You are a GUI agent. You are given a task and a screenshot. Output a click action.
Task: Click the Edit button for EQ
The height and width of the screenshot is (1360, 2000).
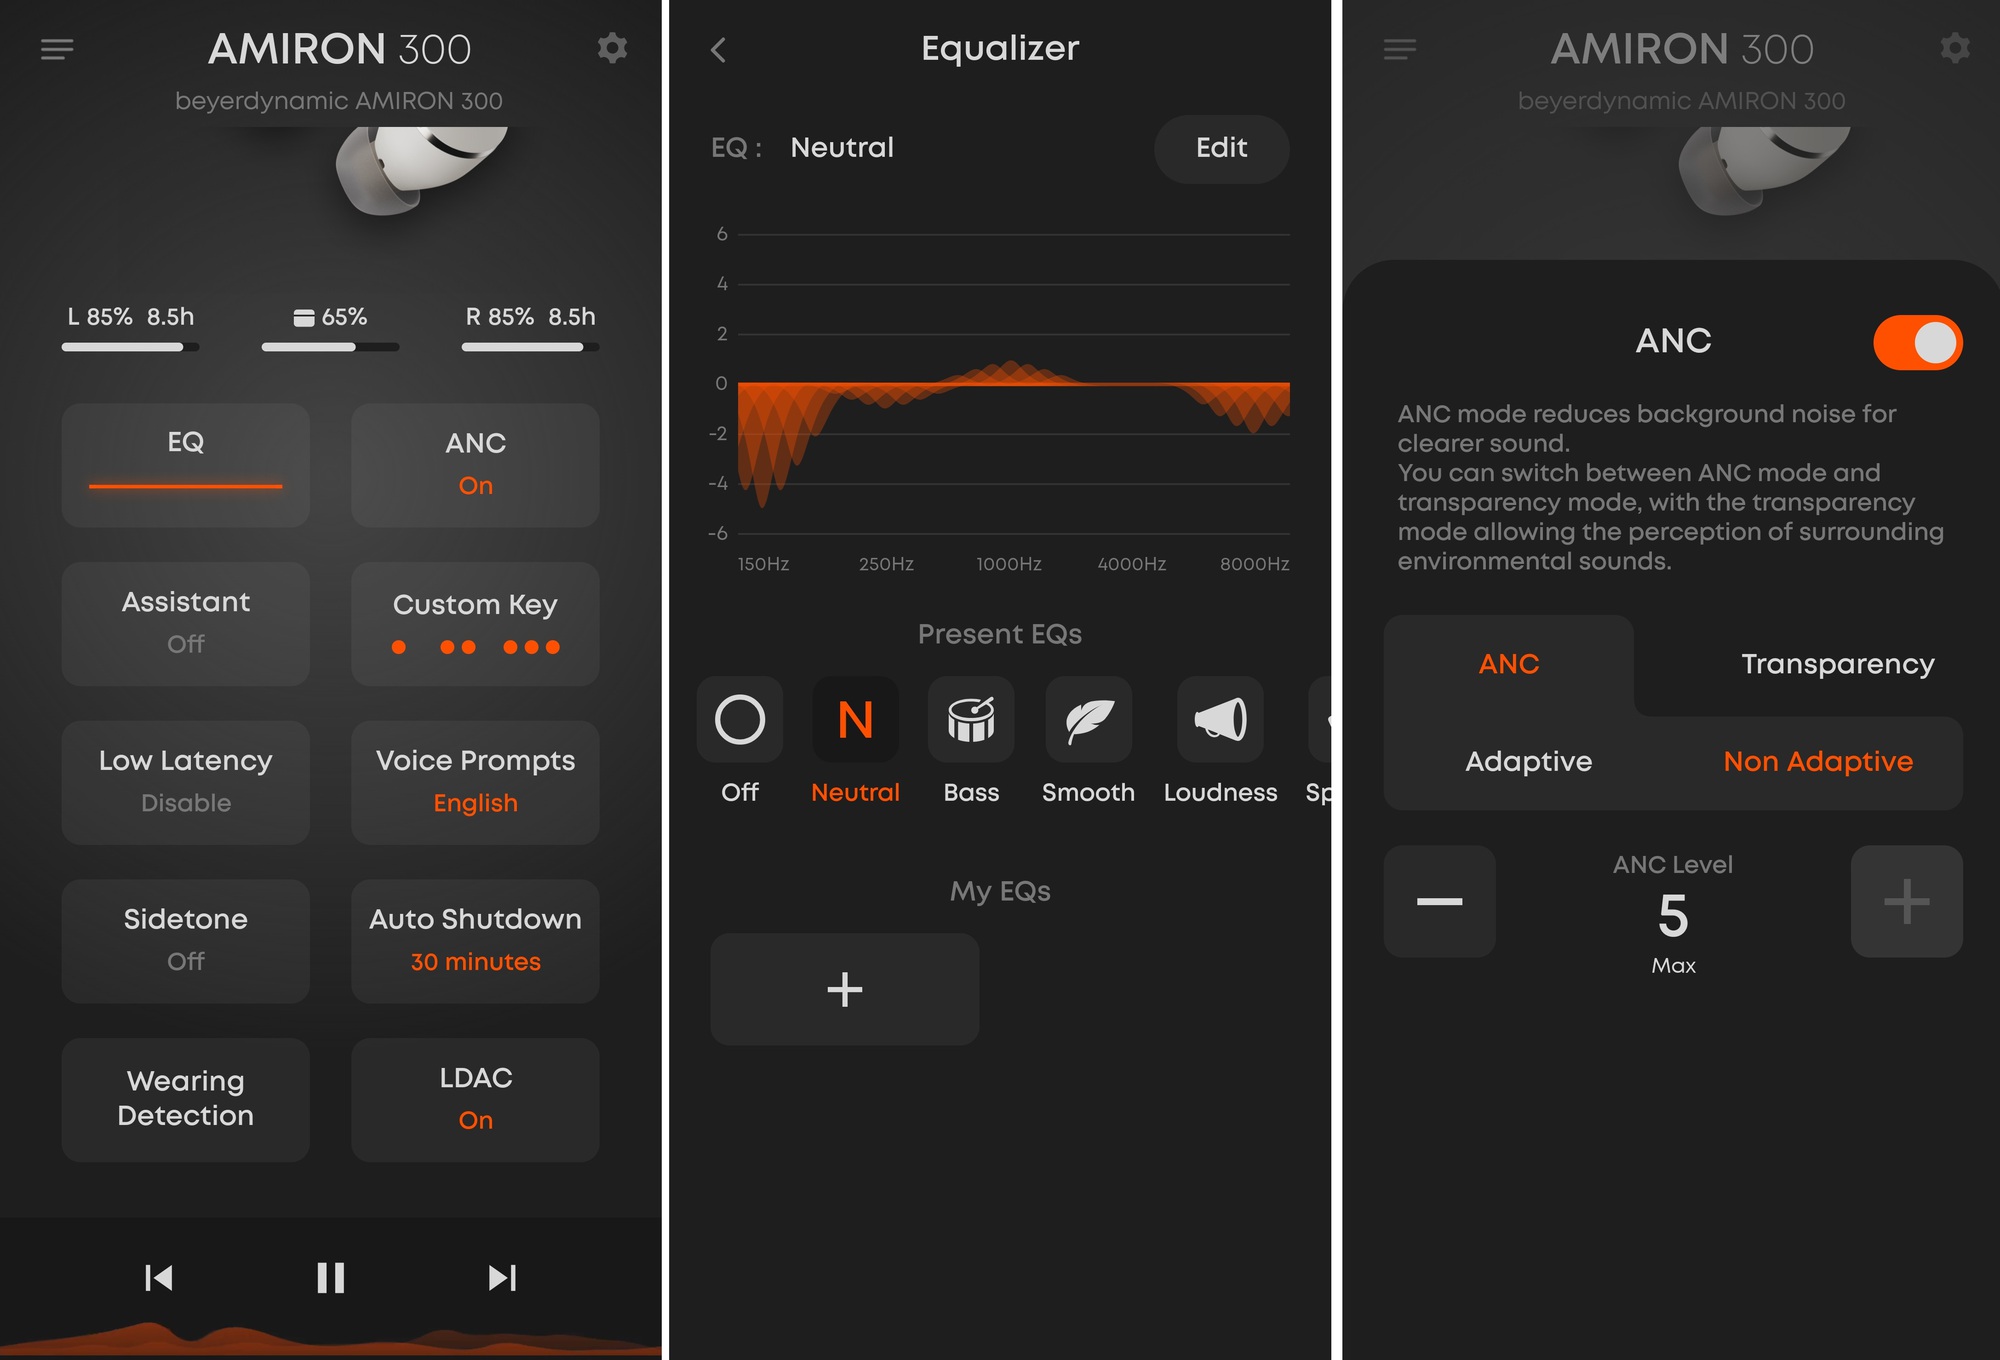pyautogui.click(x=1220, y=147)
